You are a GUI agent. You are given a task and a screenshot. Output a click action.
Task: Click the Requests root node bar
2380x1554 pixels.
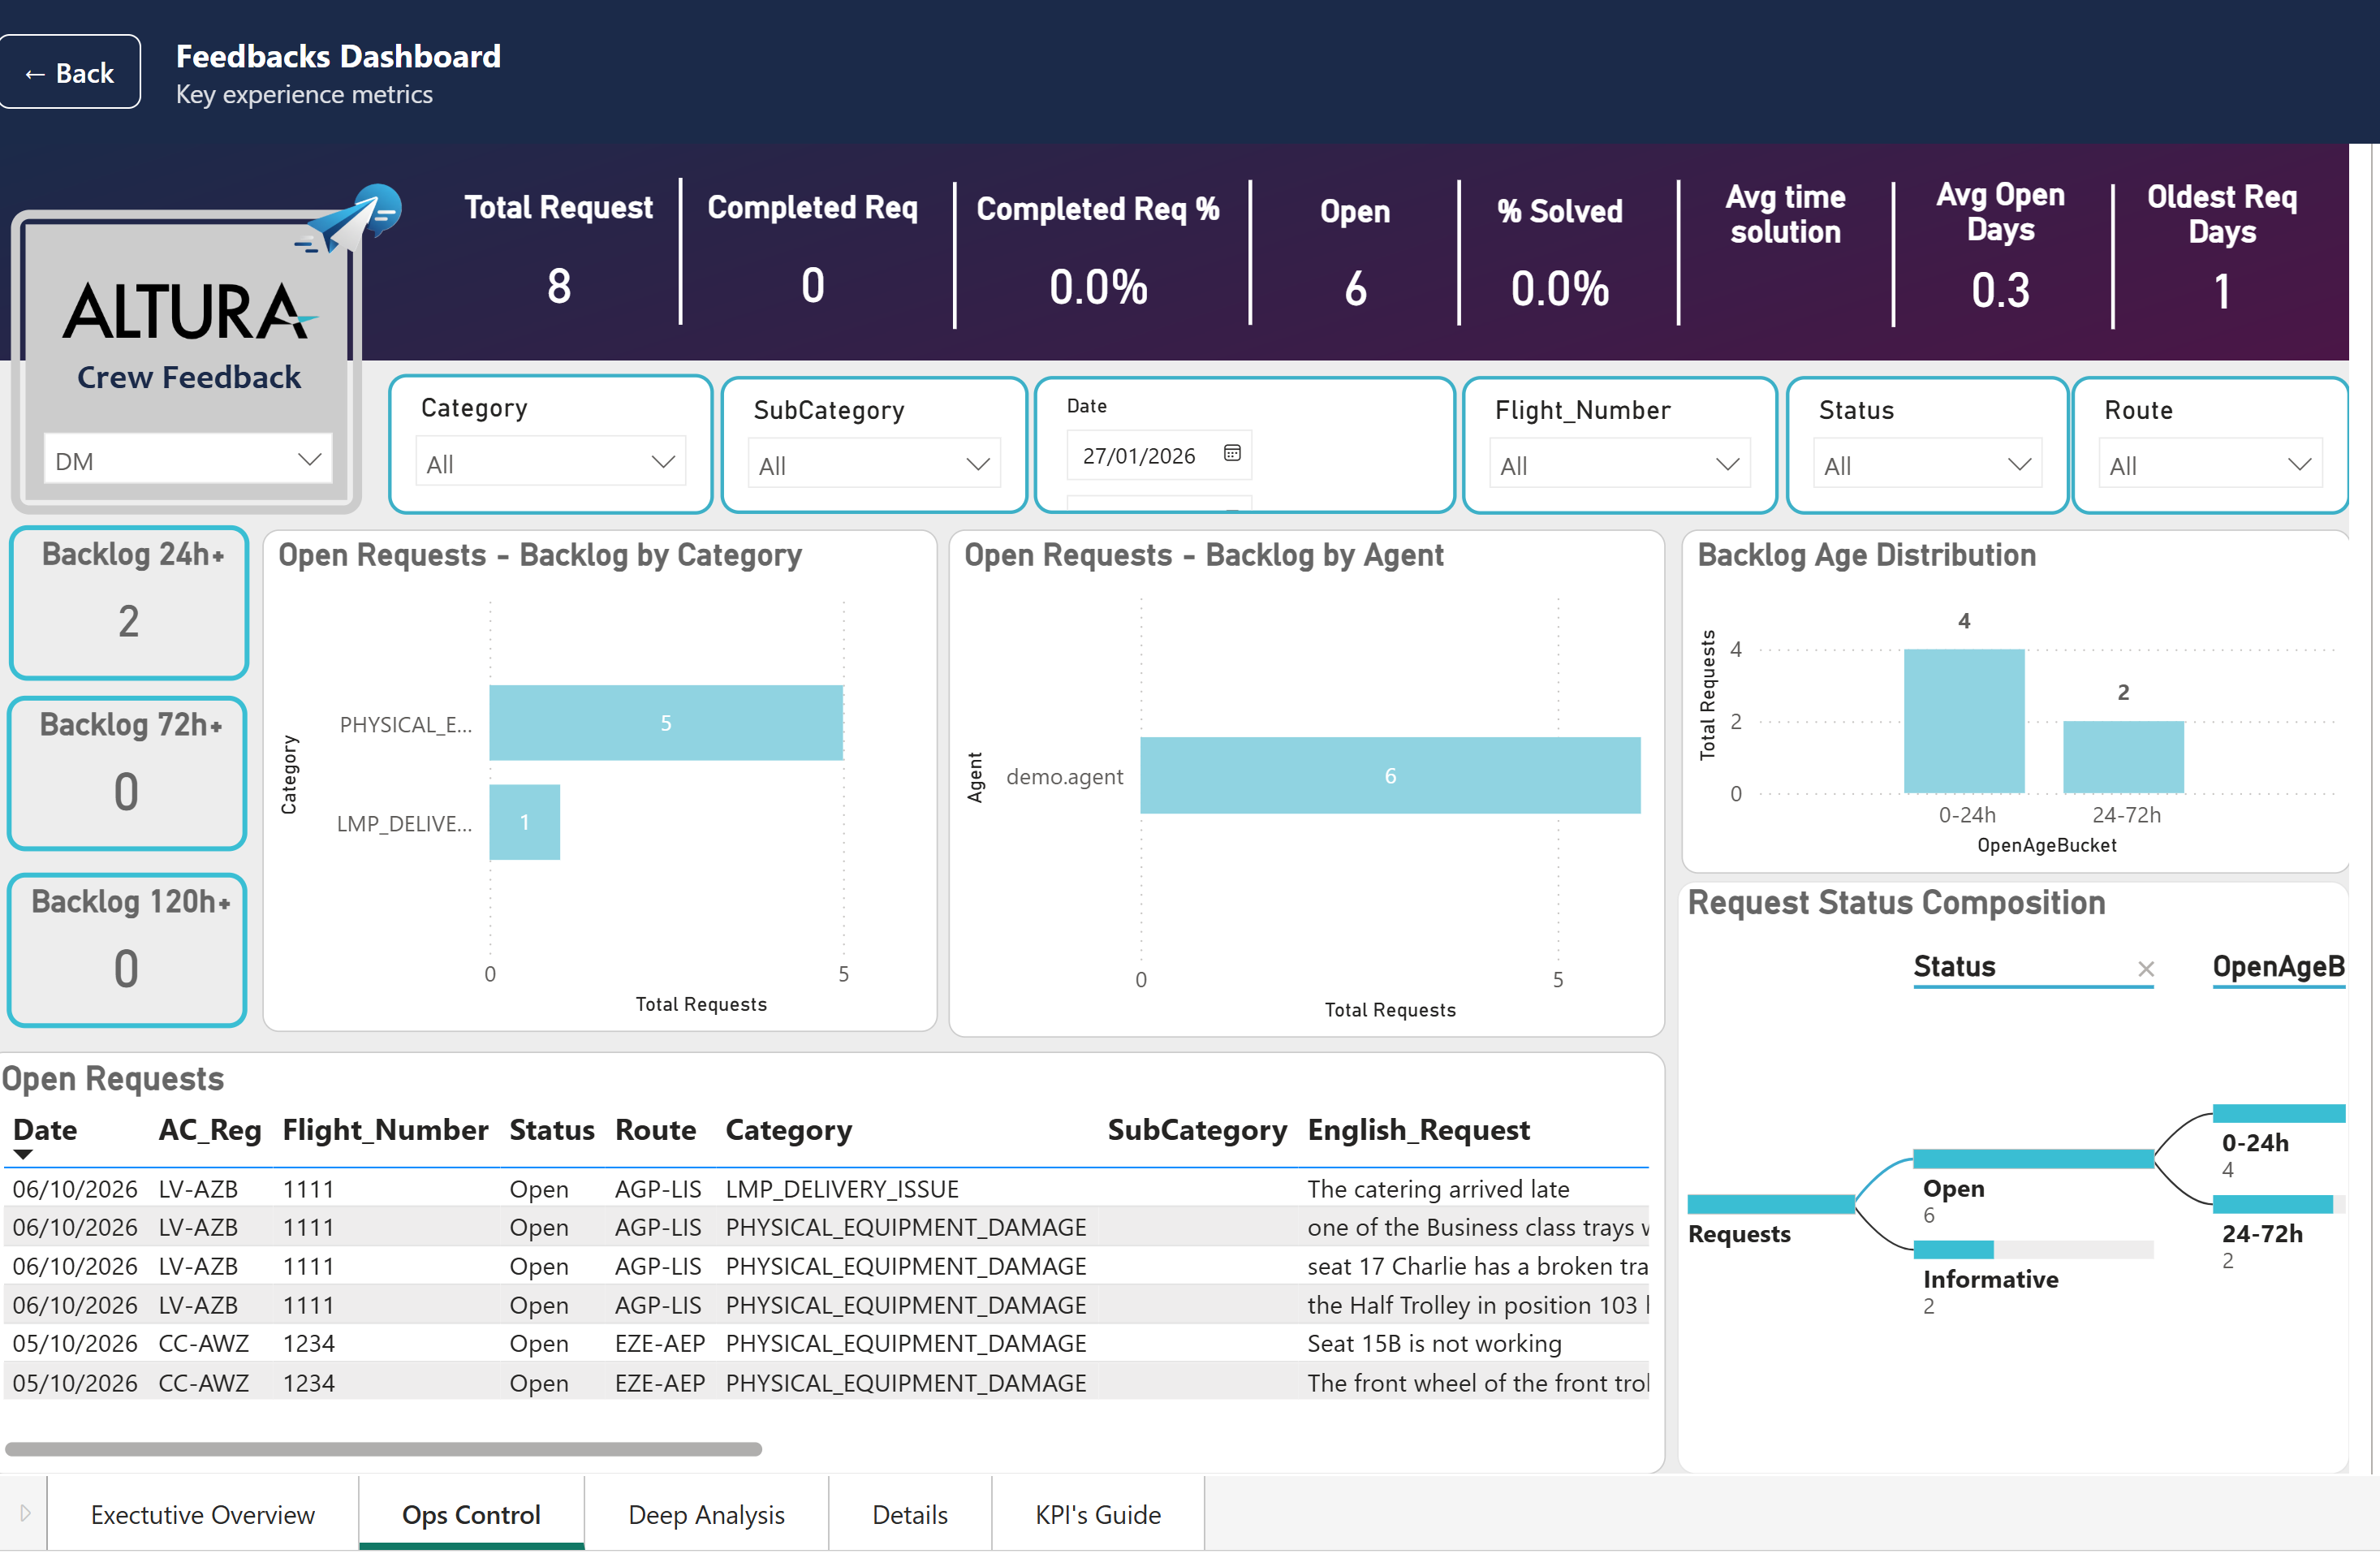point(1771,1204)
